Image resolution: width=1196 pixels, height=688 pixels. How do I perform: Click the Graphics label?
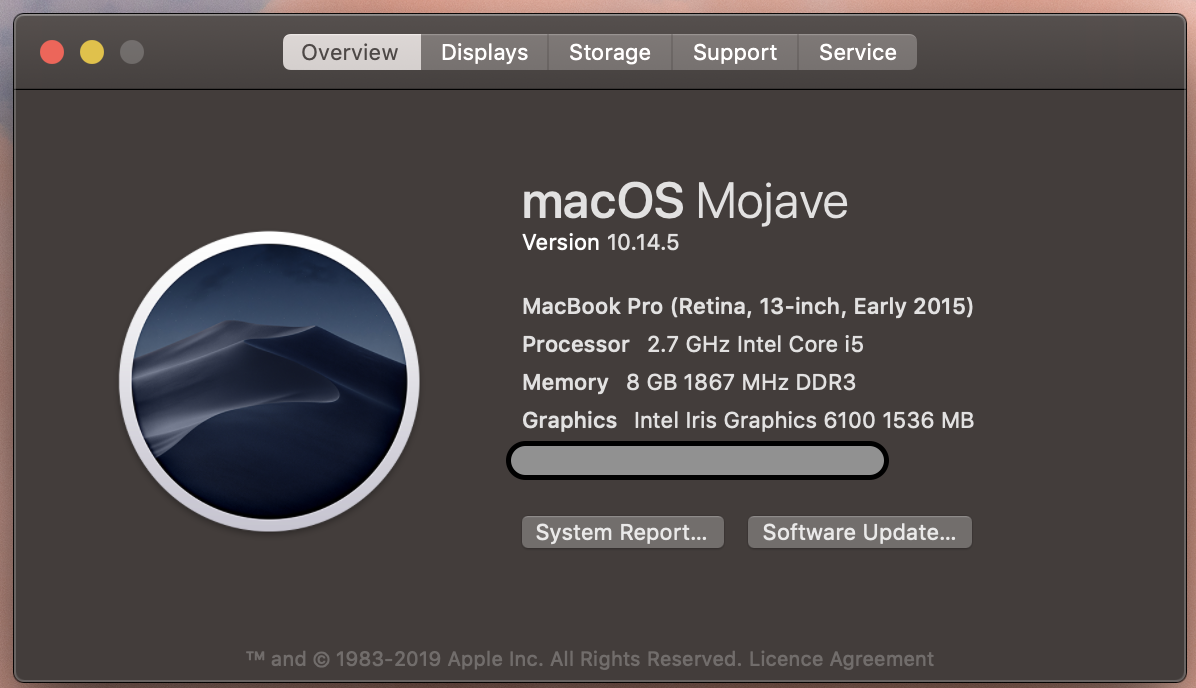coord(569,420)
